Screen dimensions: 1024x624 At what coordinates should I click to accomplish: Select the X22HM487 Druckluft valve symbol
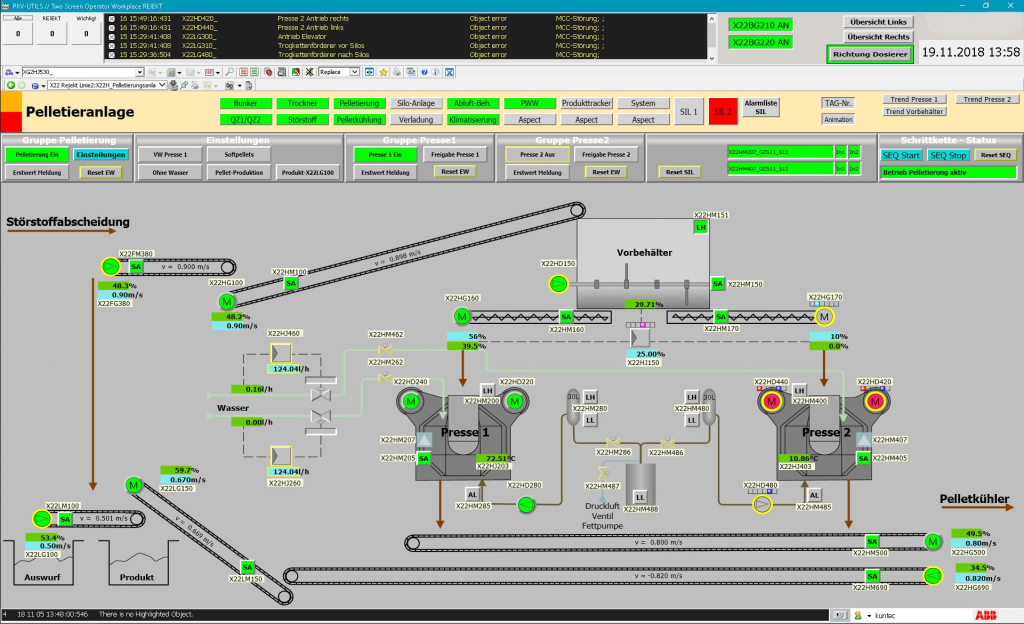point(602,472)
